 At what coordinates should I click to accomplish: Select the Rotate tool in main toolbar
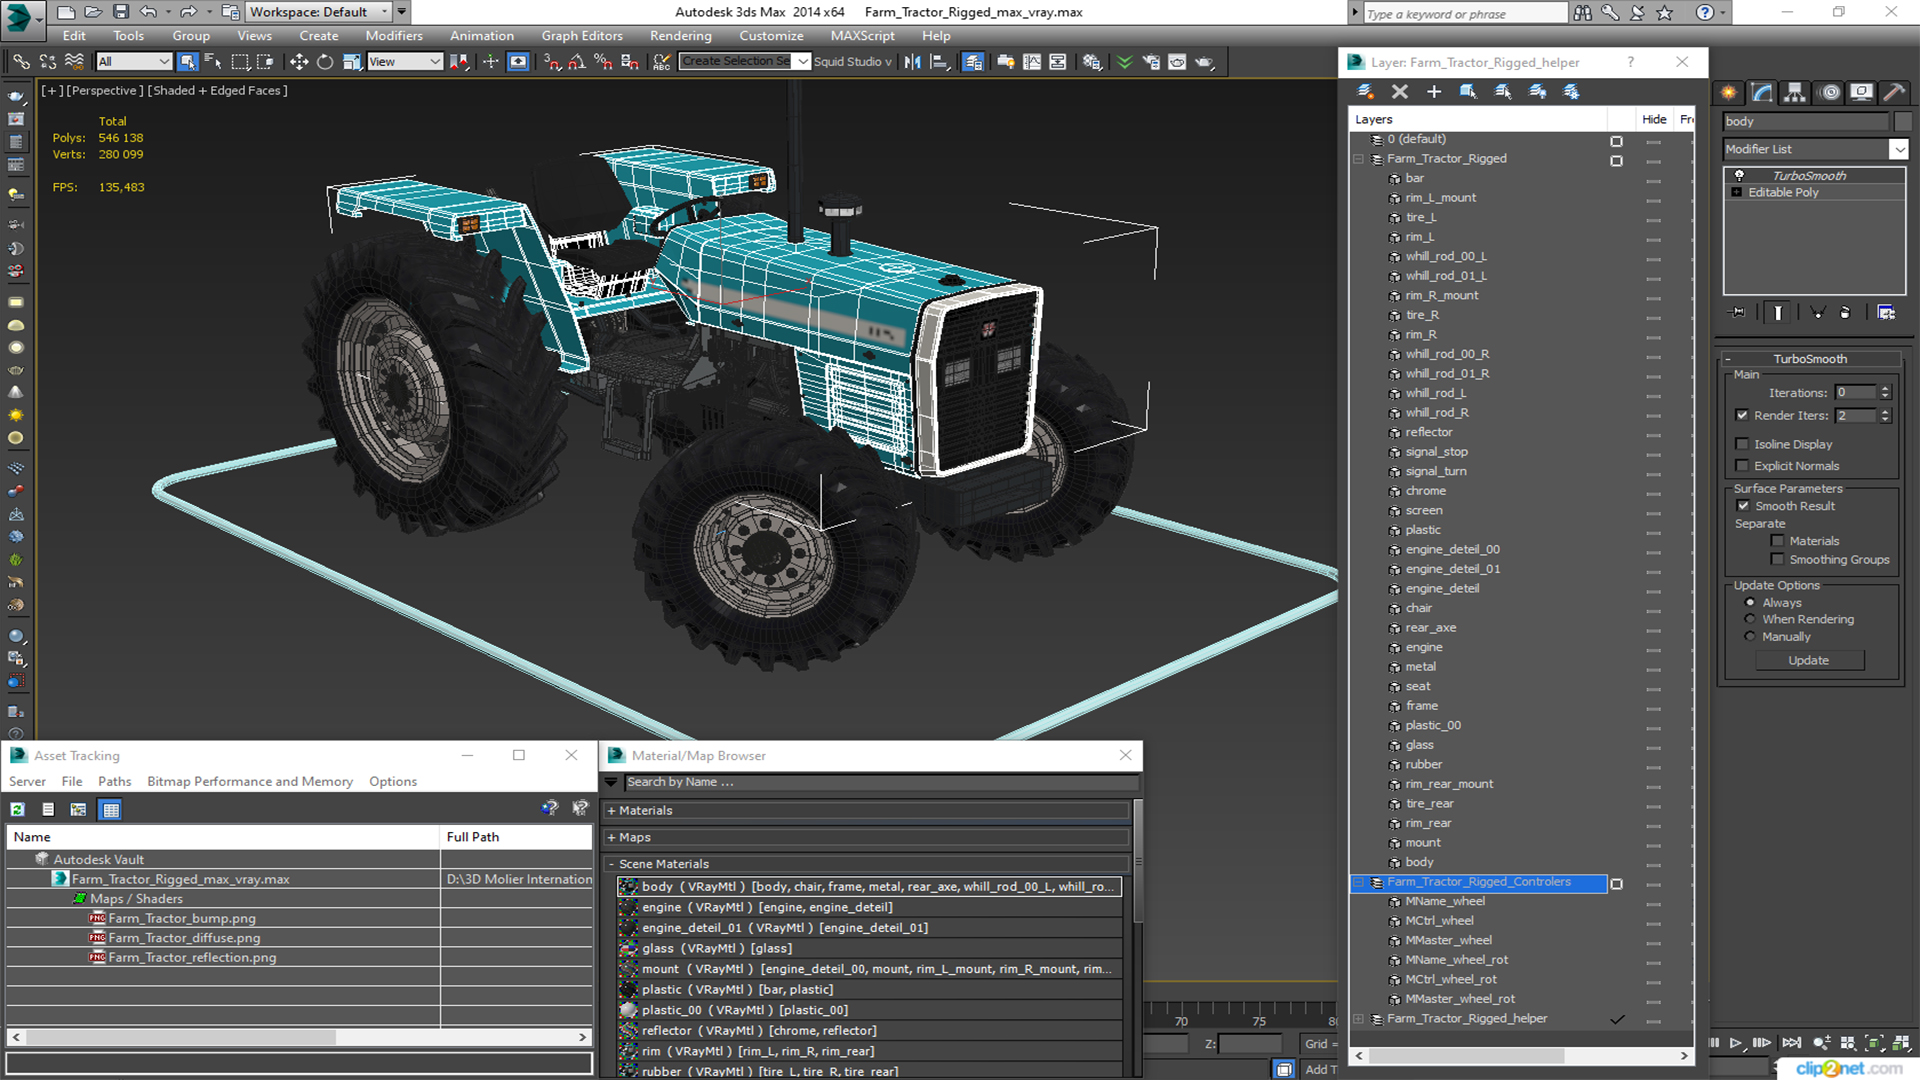tap(325, 62)
